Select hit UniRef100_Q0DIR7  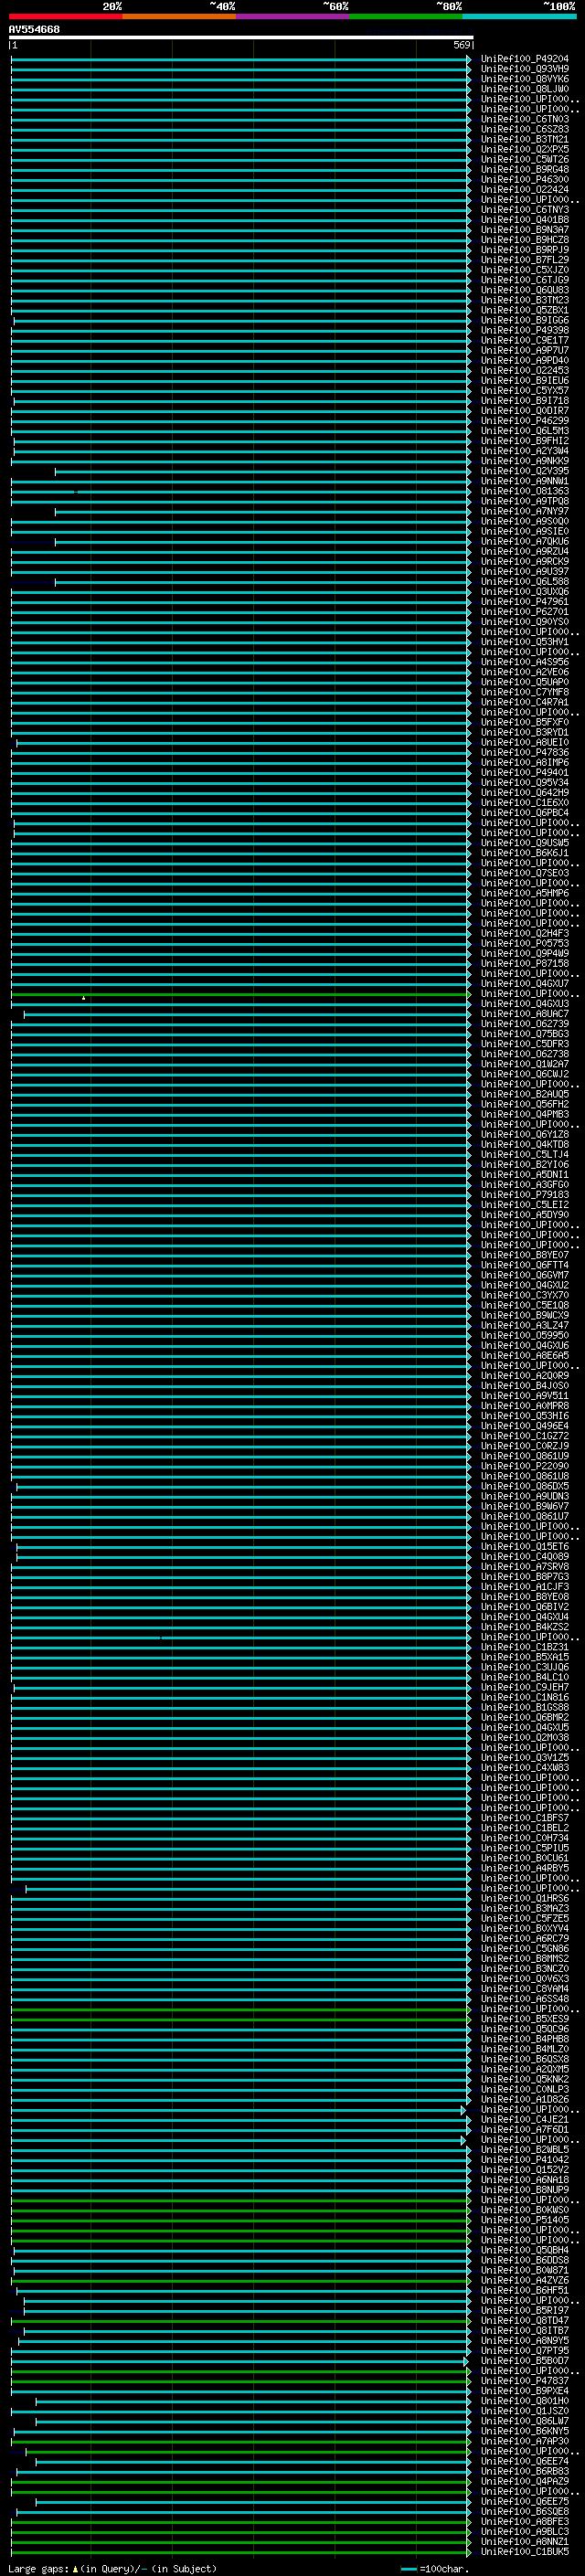click(524, 411)
